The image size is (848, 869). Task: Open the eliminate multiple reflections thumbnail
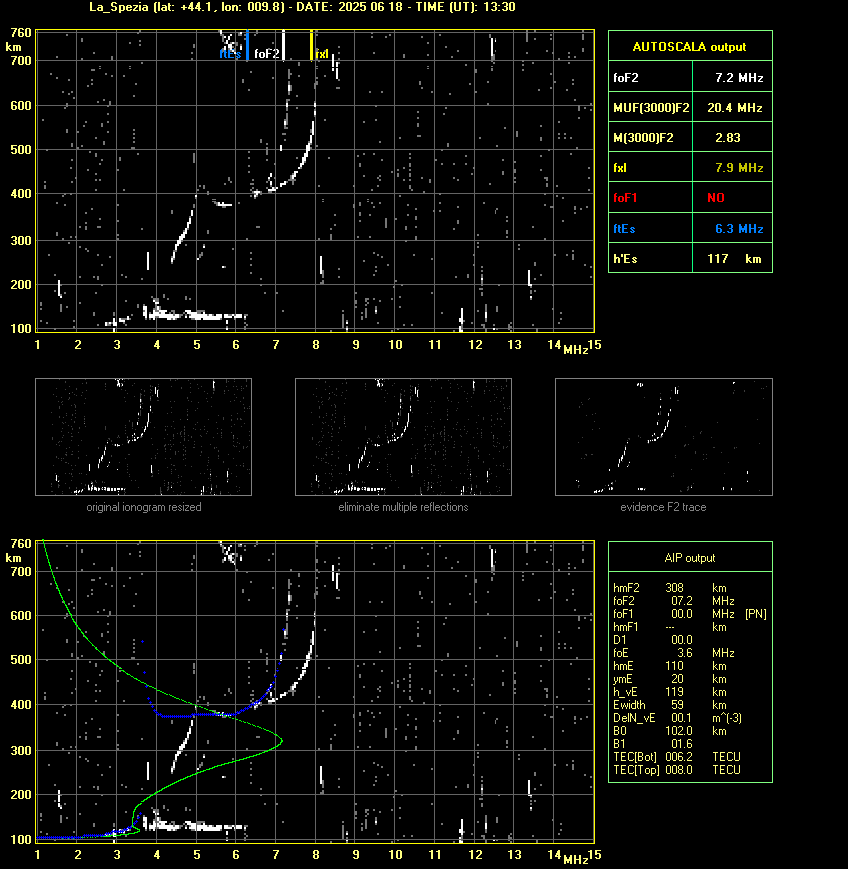(x=403, y=437)
